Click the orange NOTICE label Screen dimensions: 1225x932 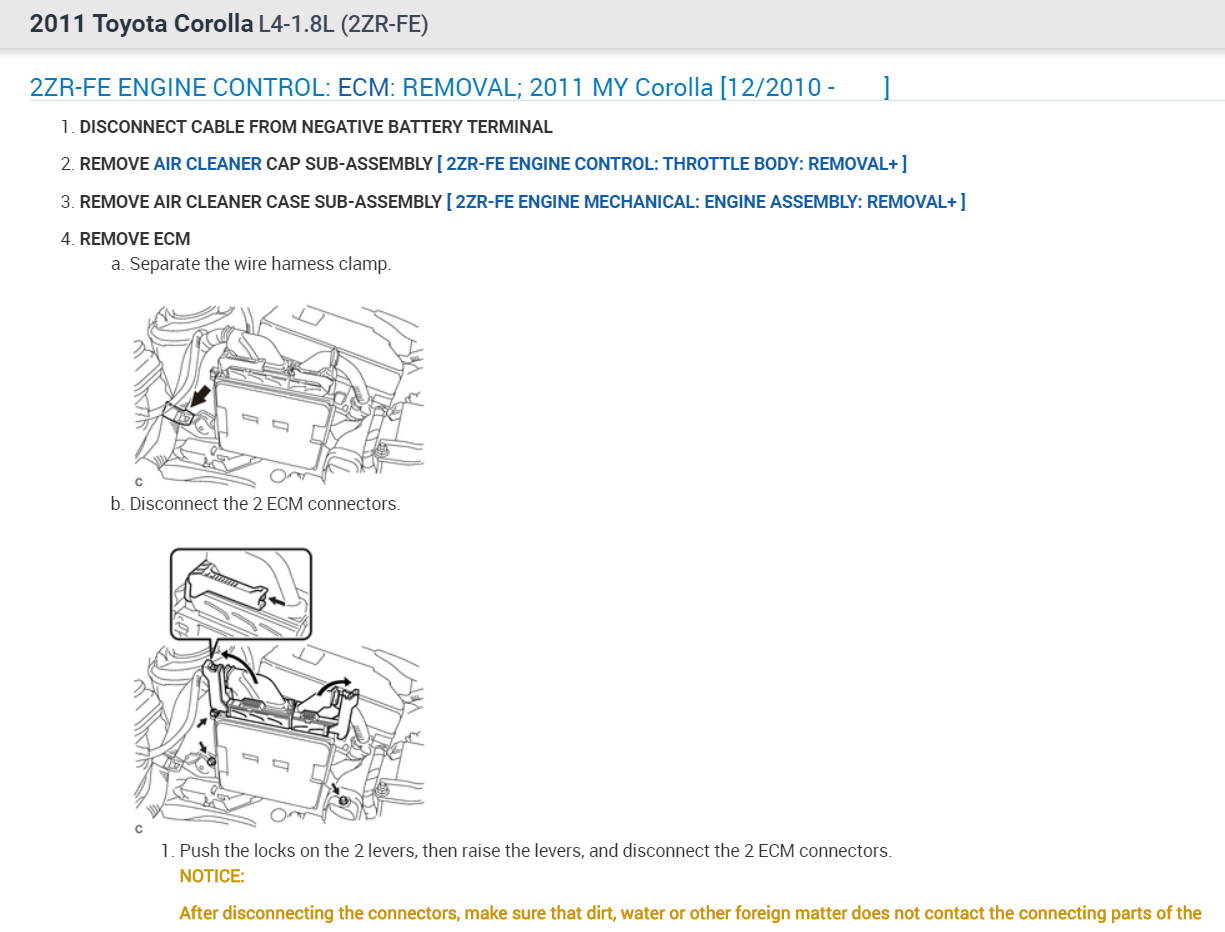(212, 876)
